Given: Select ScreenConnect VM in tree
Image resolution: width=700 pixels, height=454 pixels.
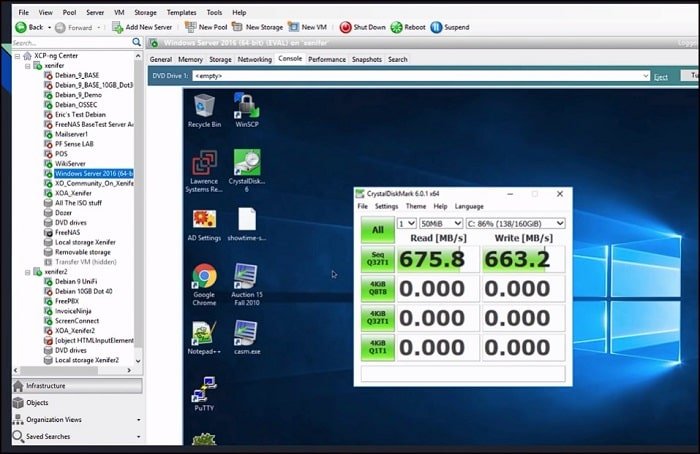Looking at the screenshot, I should pos(77,321).
